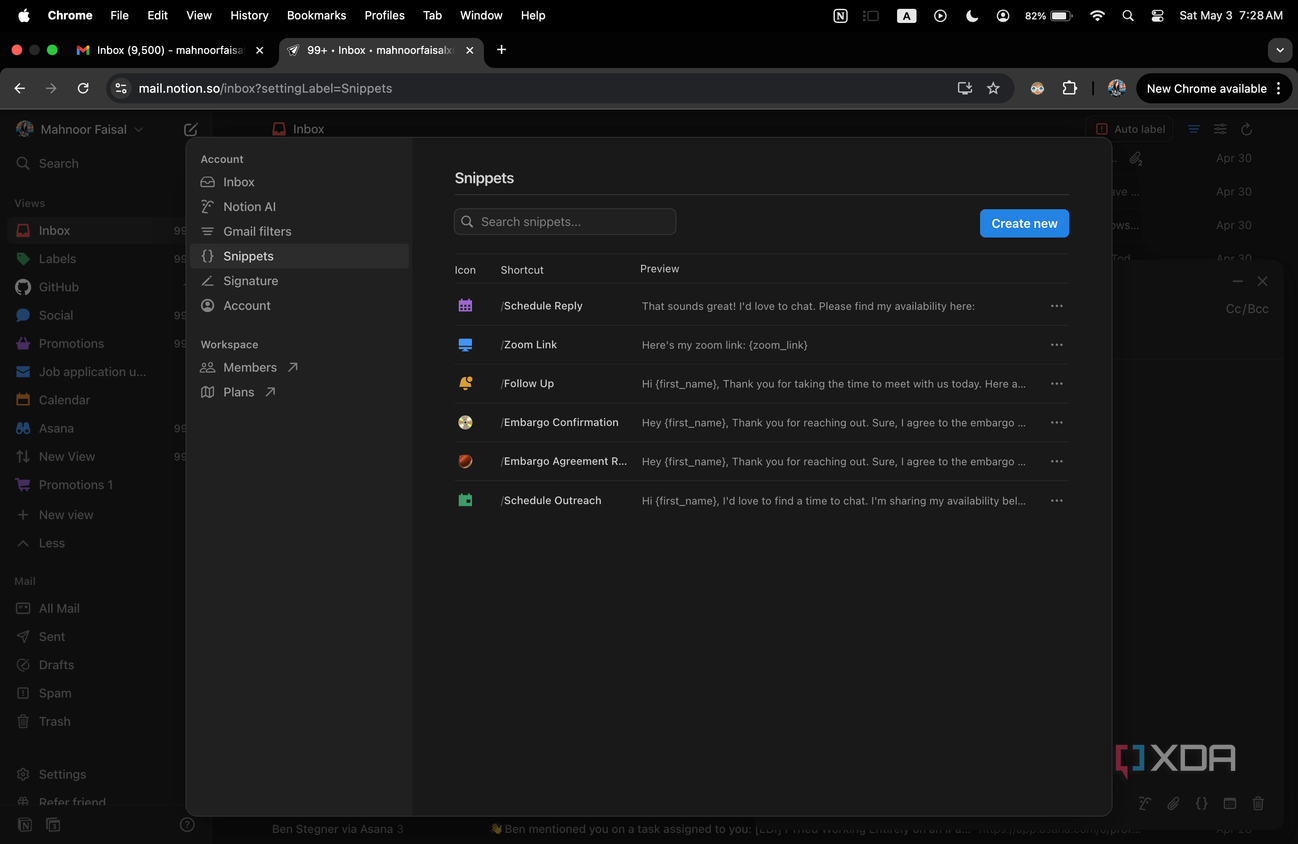Open the compose new email icon
Screen dimensions: 1298x844
[x=191, y=129]
